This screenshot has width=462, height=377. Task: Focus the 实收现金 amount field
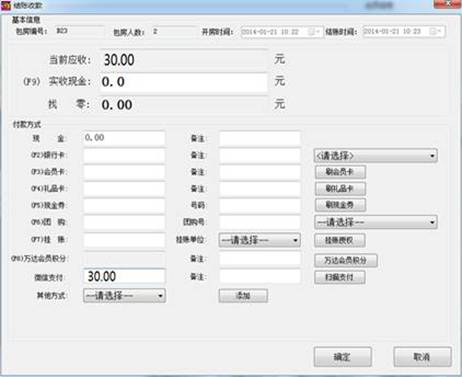tap(183, 82)
